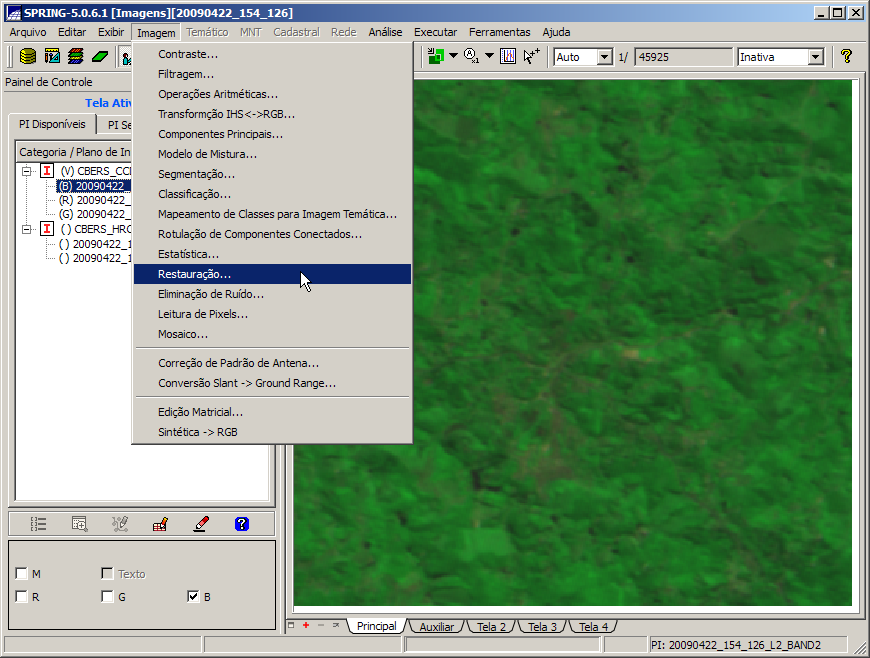This screenshot has width=870, height=658.
Task: Click the blue help icon in control panel
Action: (241, 523)
